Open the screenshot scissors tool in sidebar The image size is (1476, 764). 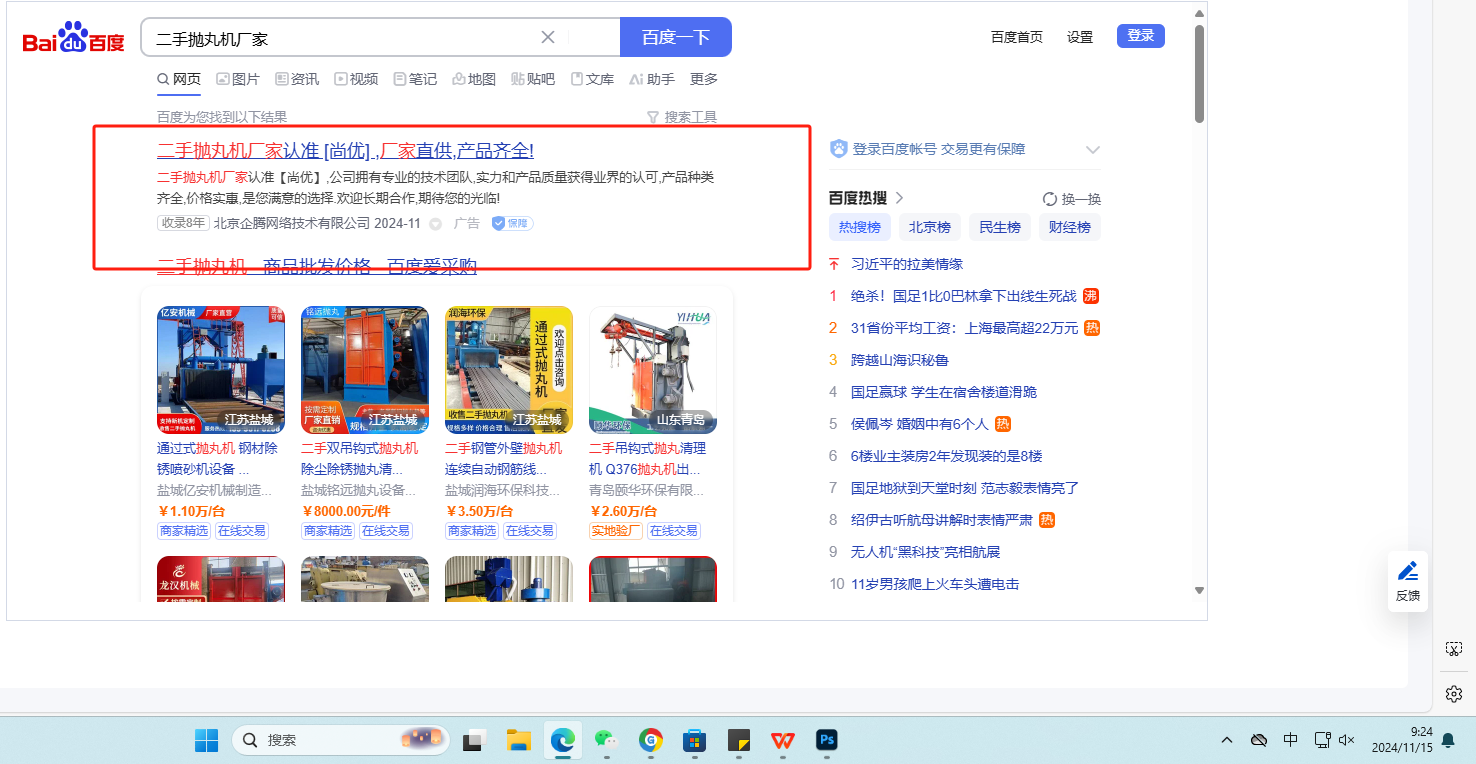1454,649
